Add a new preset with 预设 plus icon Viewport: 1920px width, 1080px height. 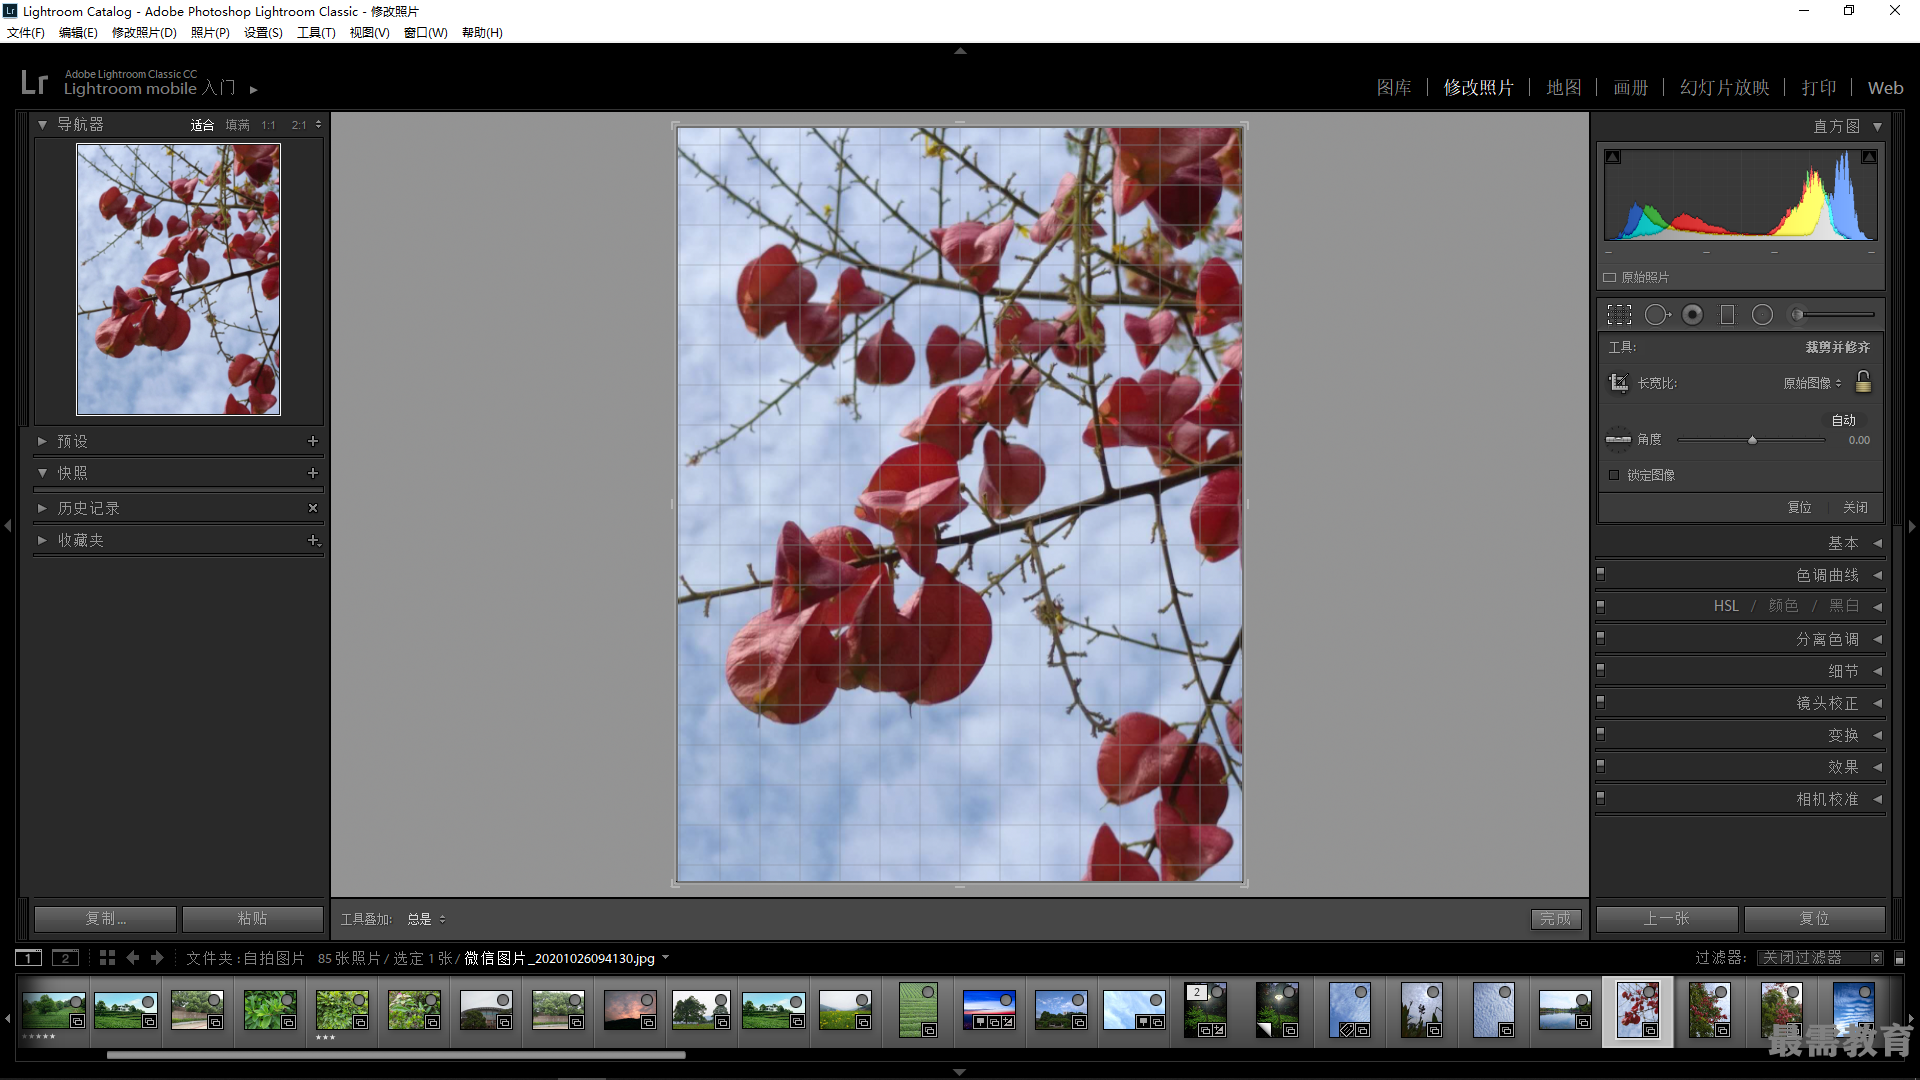pos(312,441)
